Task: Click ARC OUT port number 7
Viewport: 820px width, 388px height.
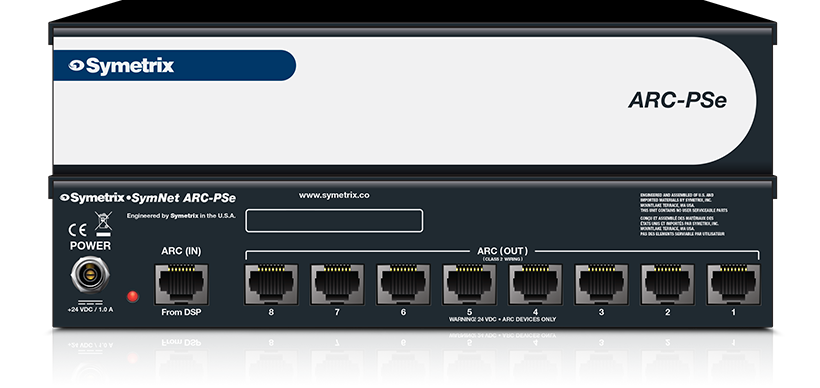Action: pos(337,284)
